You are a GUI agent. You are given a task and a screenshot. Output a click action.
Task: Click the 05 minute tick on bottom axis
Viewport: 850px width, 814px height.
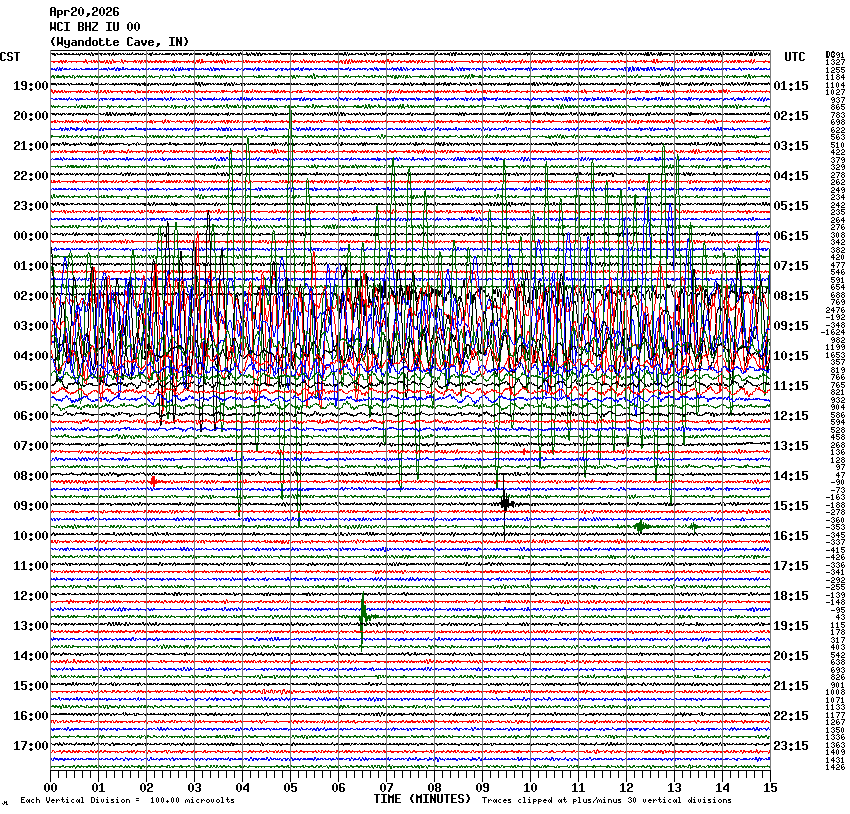click(x=290, y=788)
